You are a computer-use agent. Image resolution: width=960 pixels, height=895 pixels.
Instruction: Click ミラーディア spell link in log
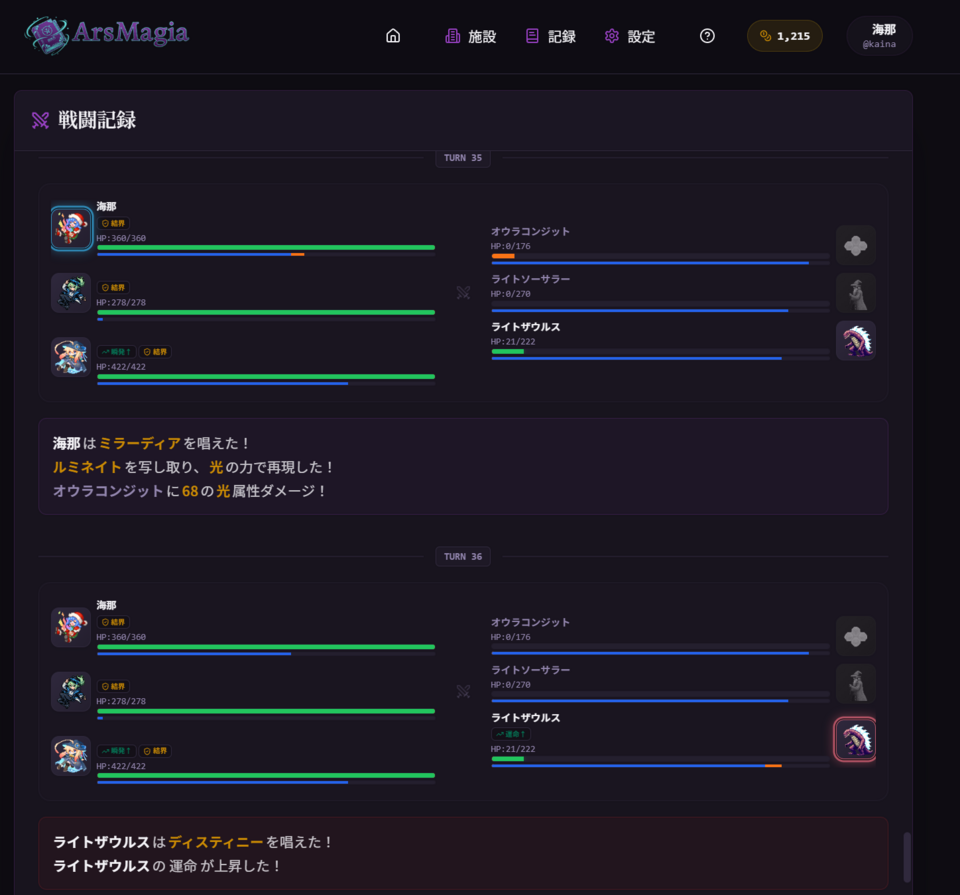(140, 443)
